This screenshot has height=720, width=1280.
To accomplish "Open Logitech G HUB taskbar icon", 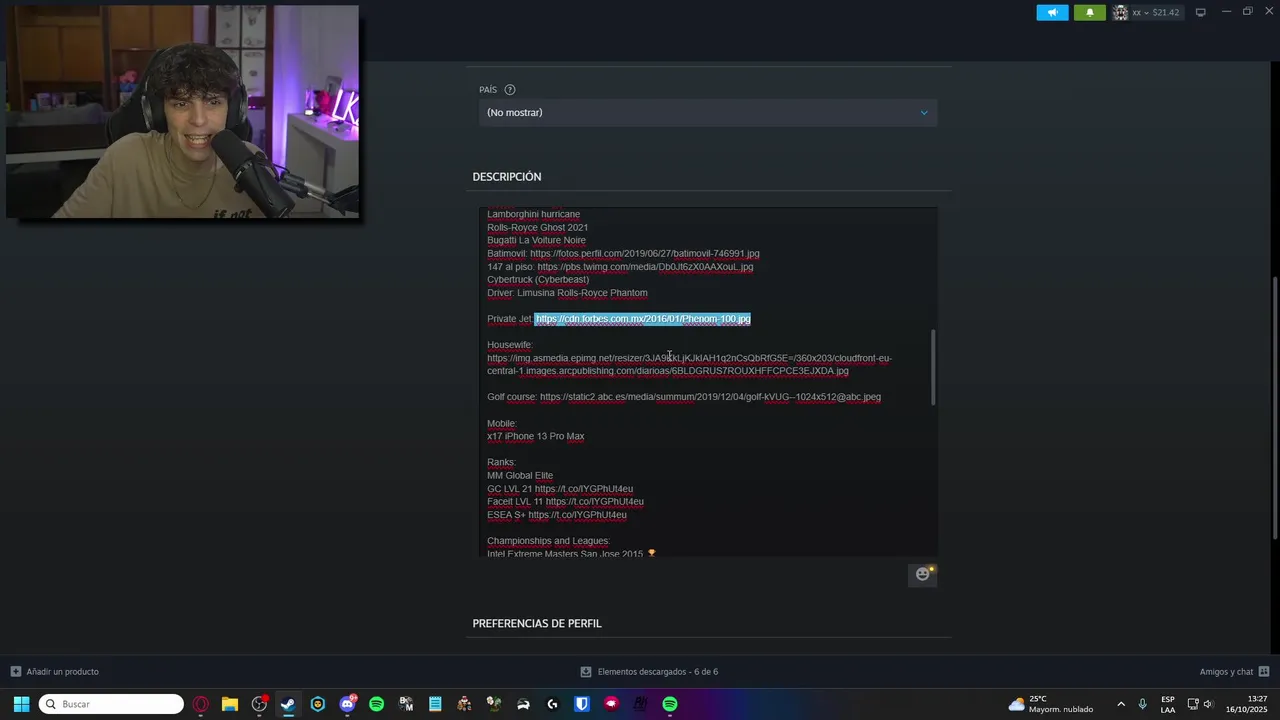I will pos(552,704).
